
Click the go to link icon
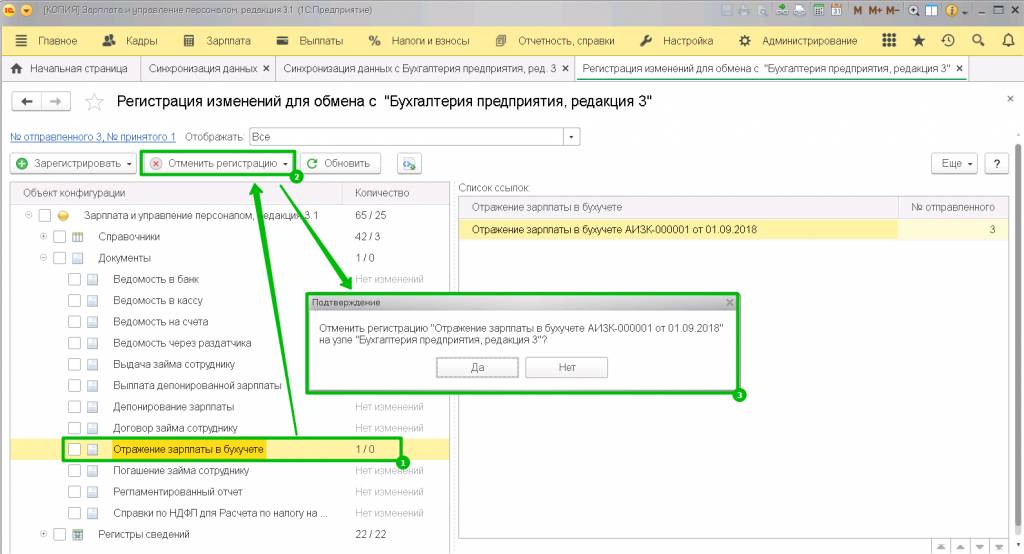(800, 10)
